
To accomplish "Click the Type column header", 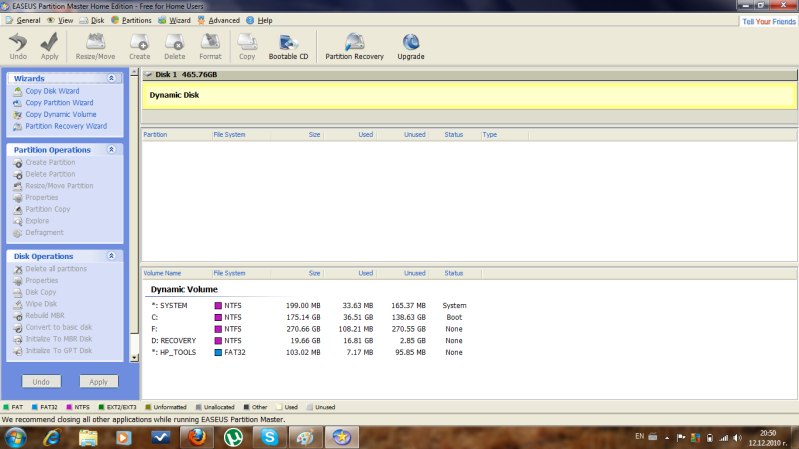I will [504, 135].
